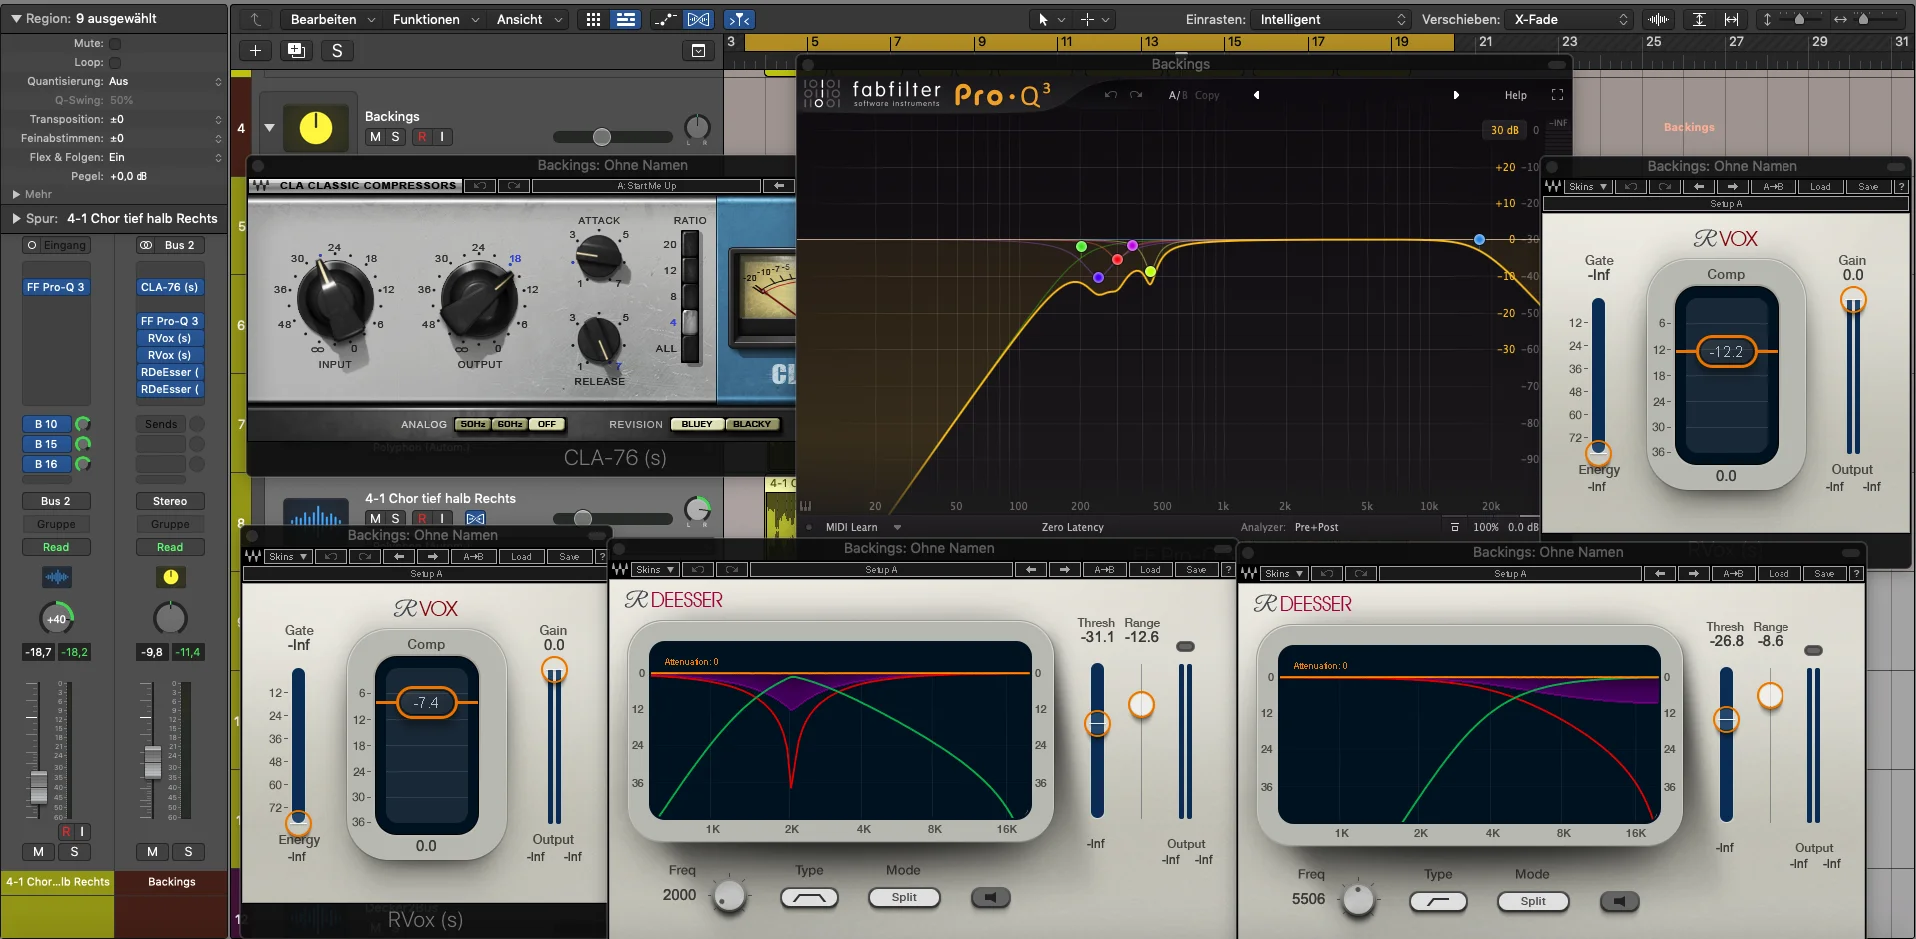Switch to the grid view icon
1916x939 pixels.
coord(593,19)
